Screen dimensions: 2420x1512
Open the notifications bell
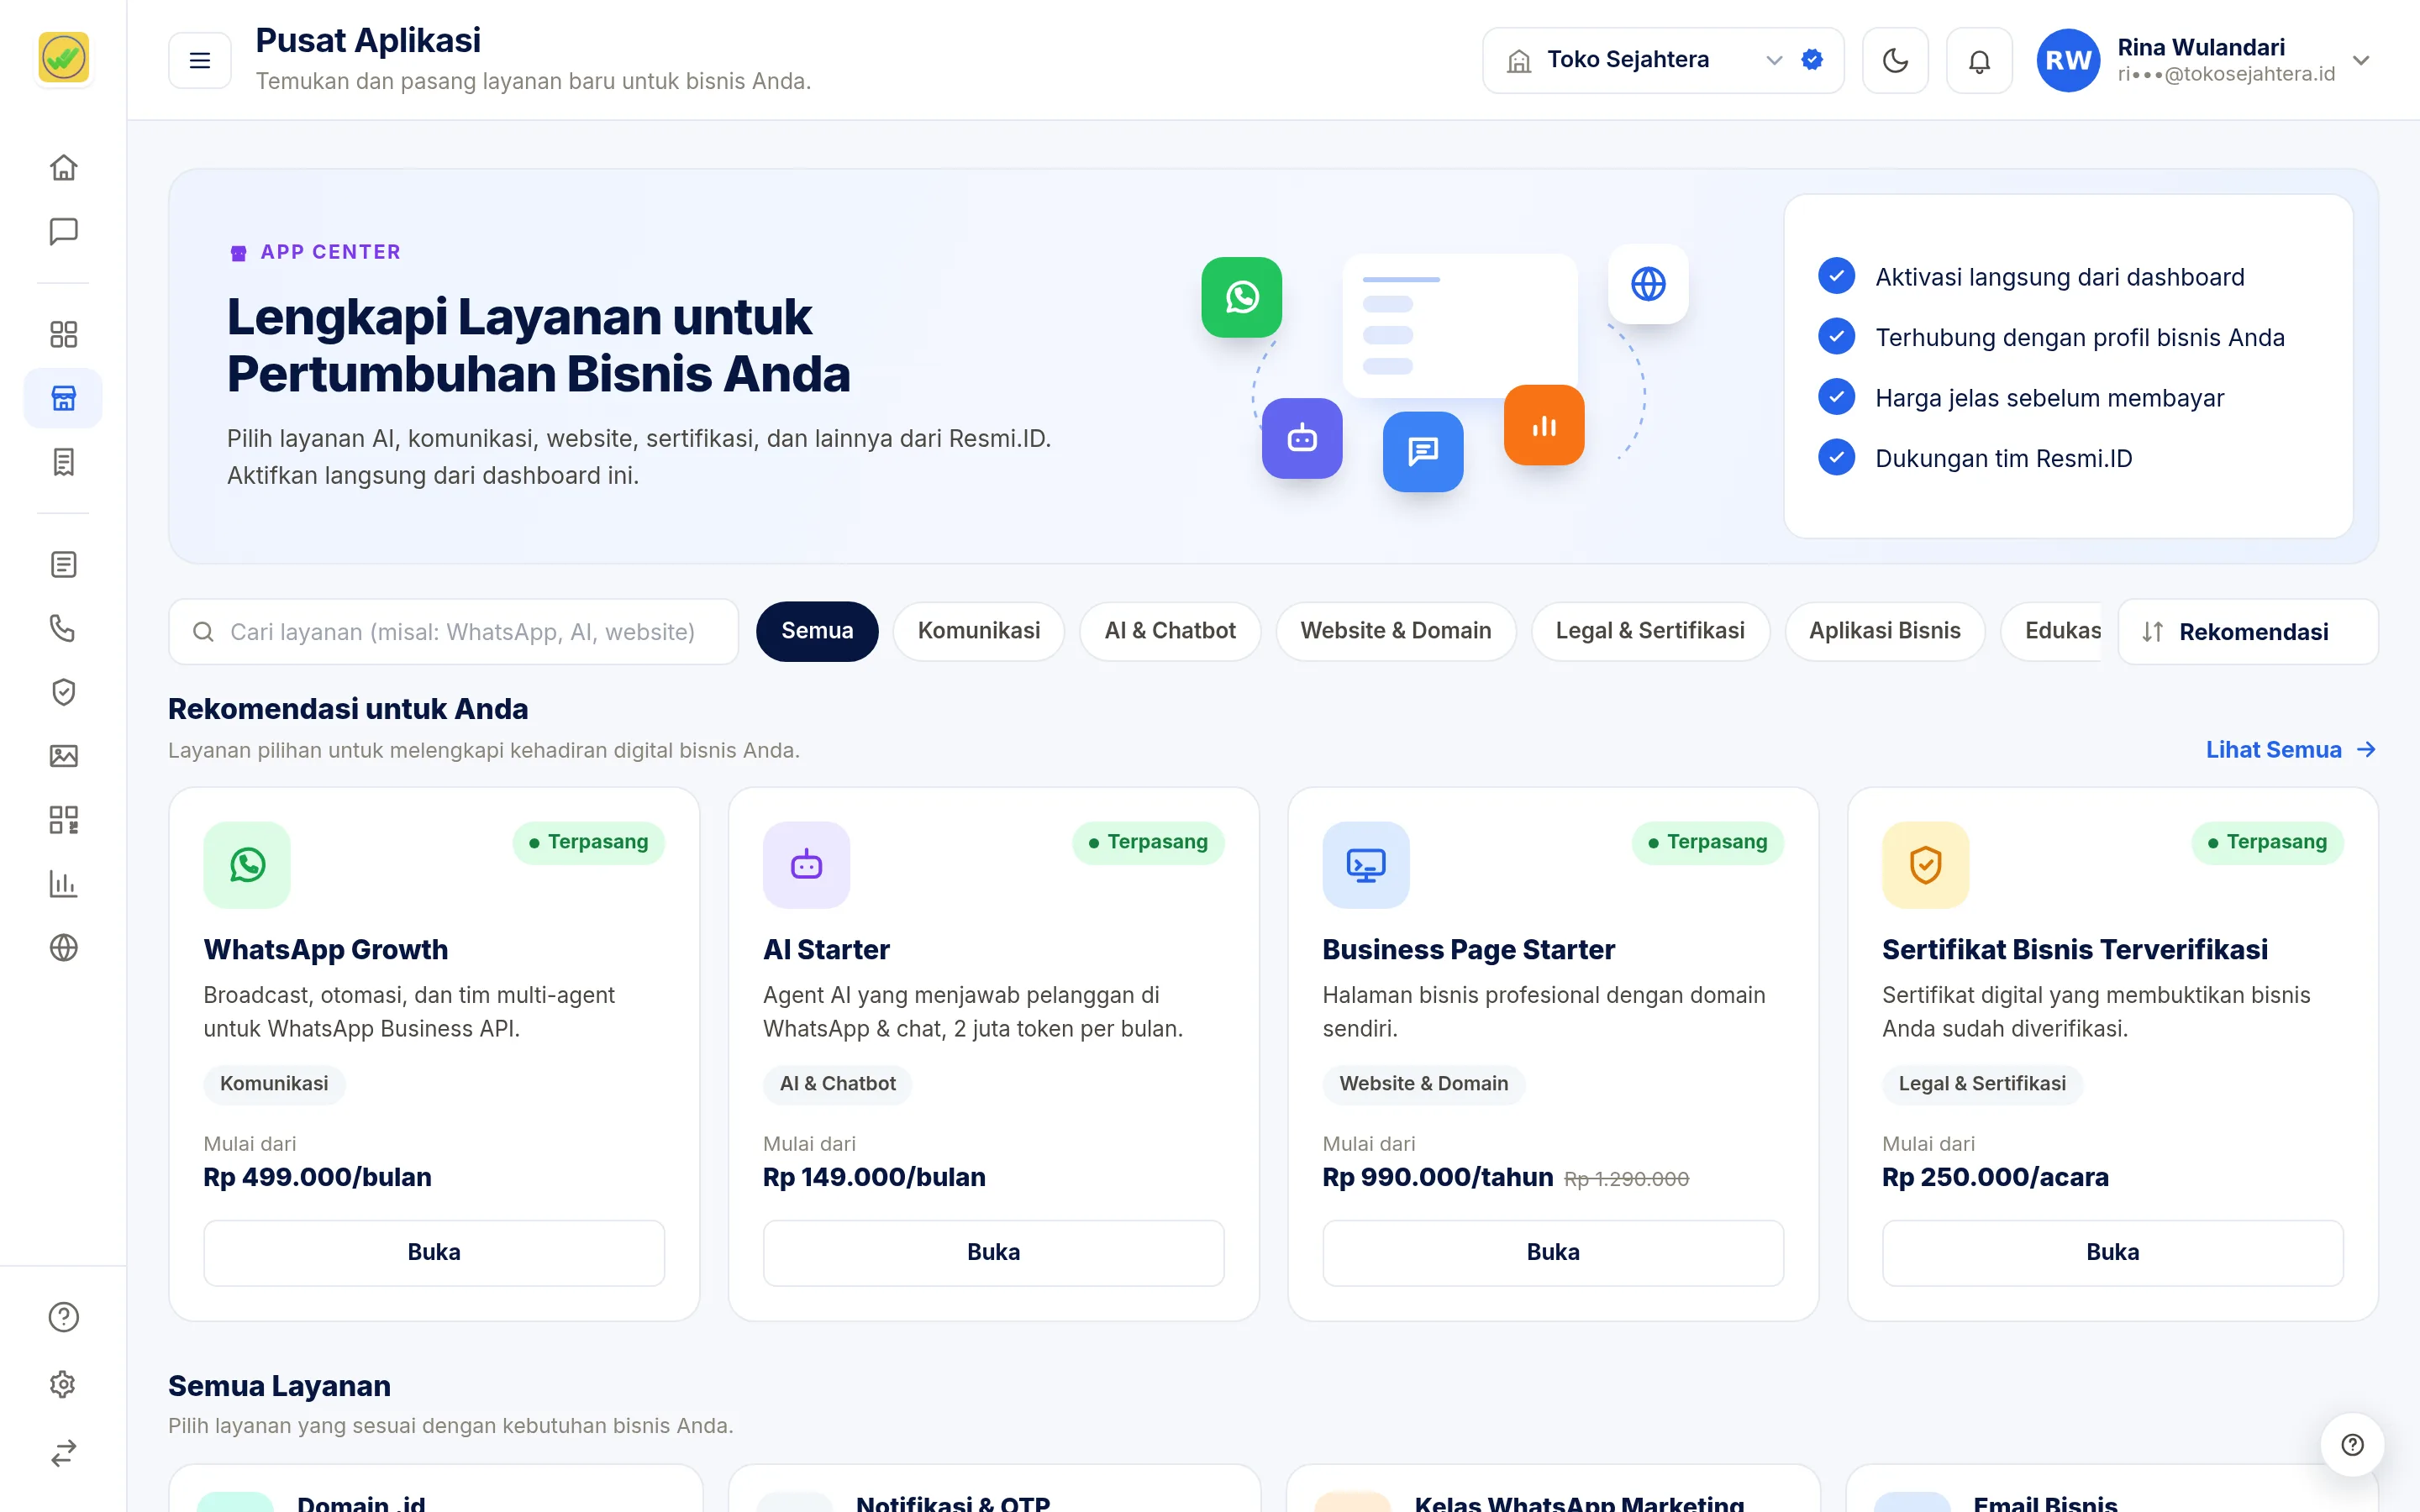1979,60
